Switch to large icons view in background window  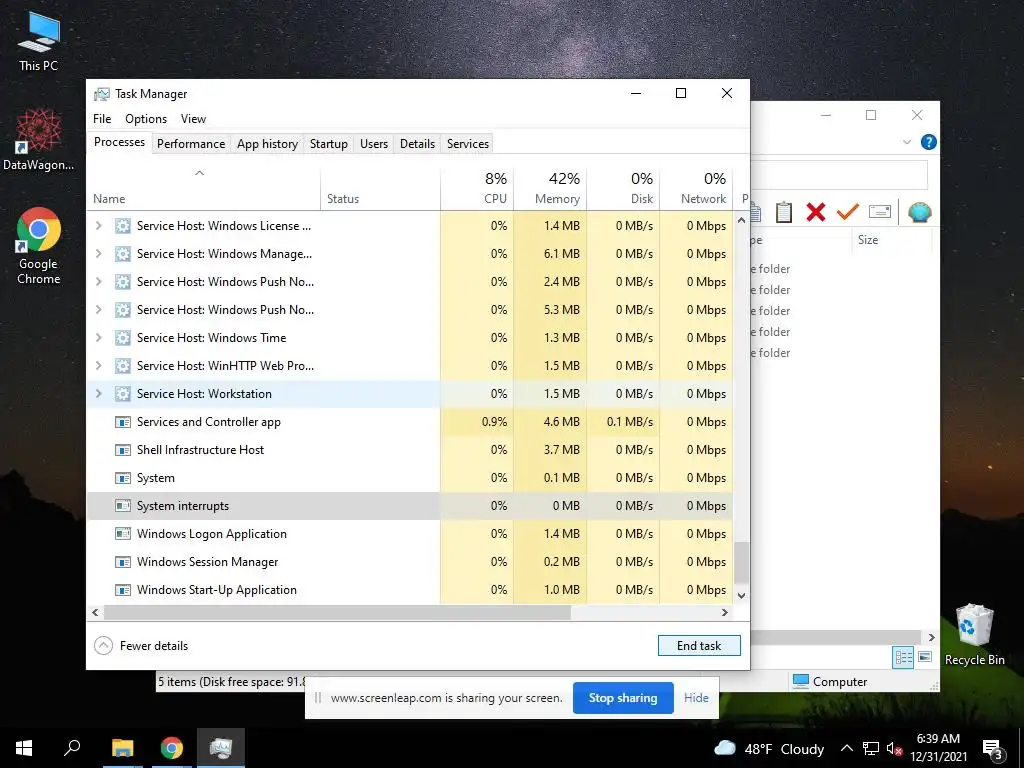(x=925, y=657)
